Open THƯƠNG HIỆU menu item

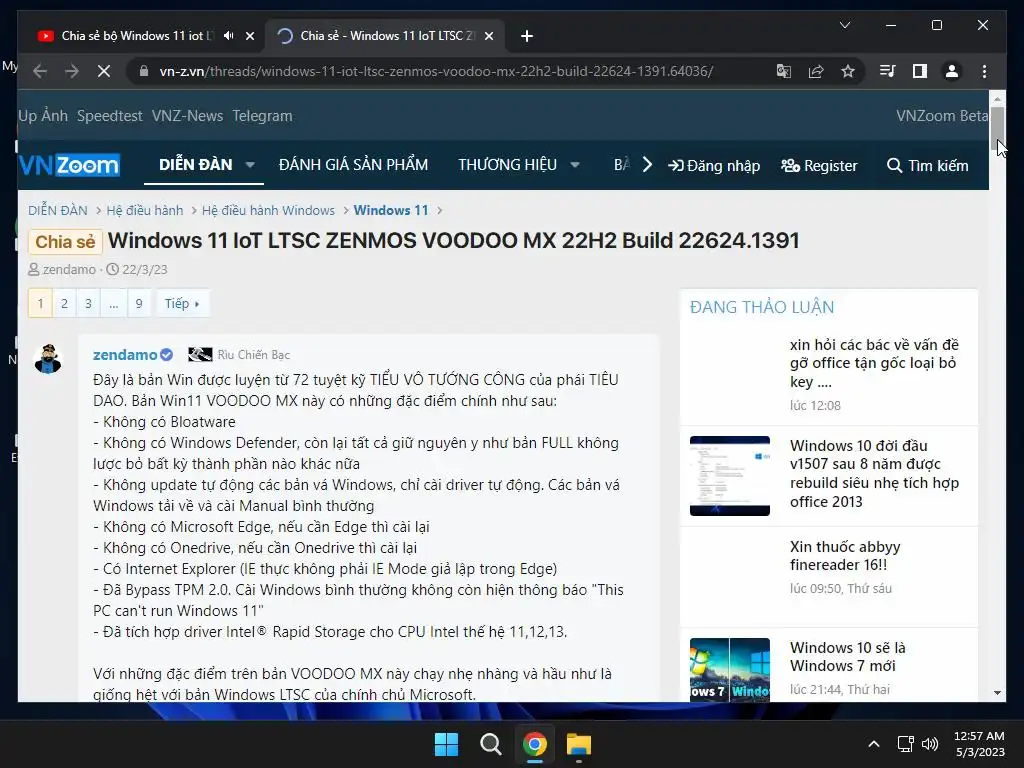click(507, 165)
